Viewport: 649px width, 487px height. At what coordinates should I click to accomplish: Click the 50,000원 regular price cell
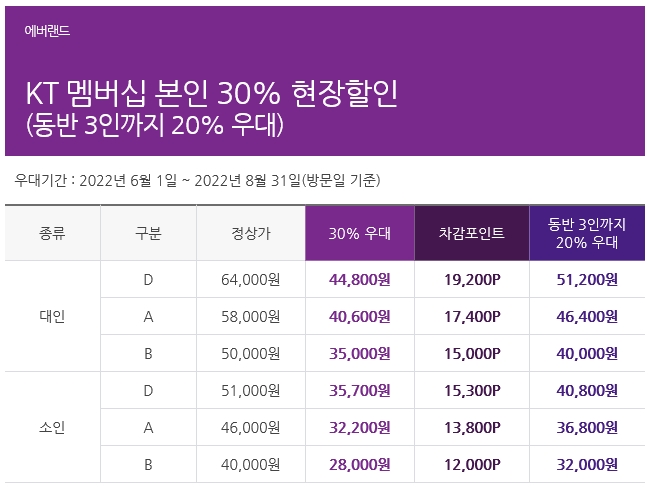pyautogui.click(x=250, y=354)
